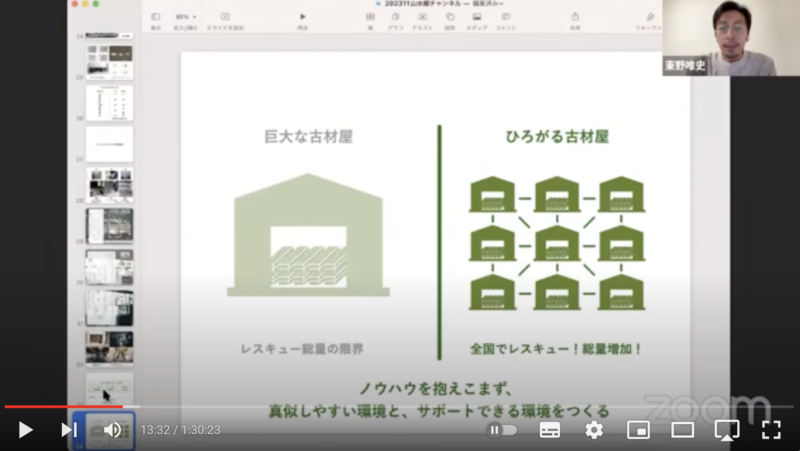Viewport: 800px width, 451px height.
Task: Cast video with AirPlay icon
Action: tap(727, 430)
